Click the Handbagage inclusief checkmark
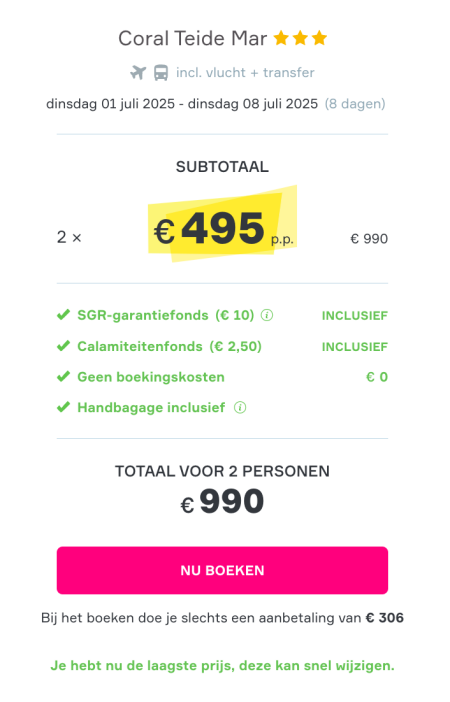 (64, 407)
